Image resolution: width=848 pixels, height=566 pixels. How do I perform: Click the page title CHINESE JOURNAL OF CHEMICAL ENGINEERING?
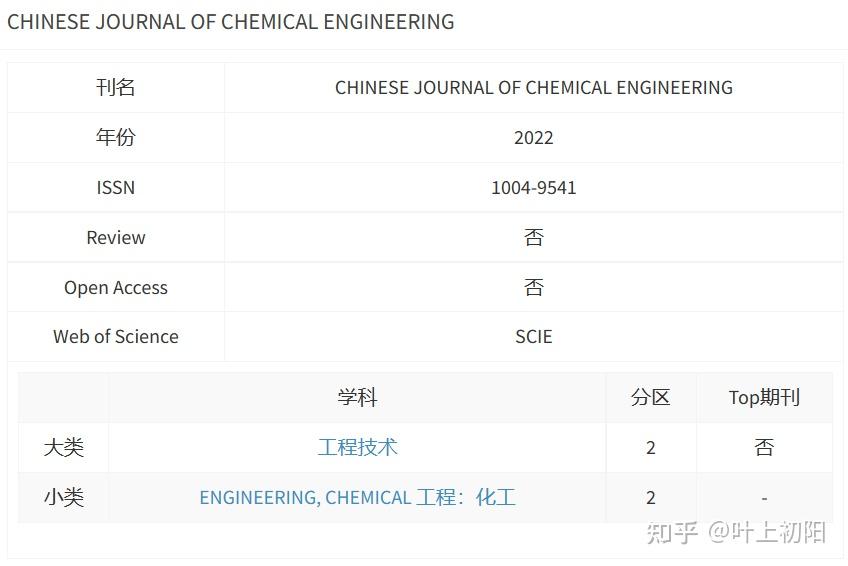pos(230,22)
